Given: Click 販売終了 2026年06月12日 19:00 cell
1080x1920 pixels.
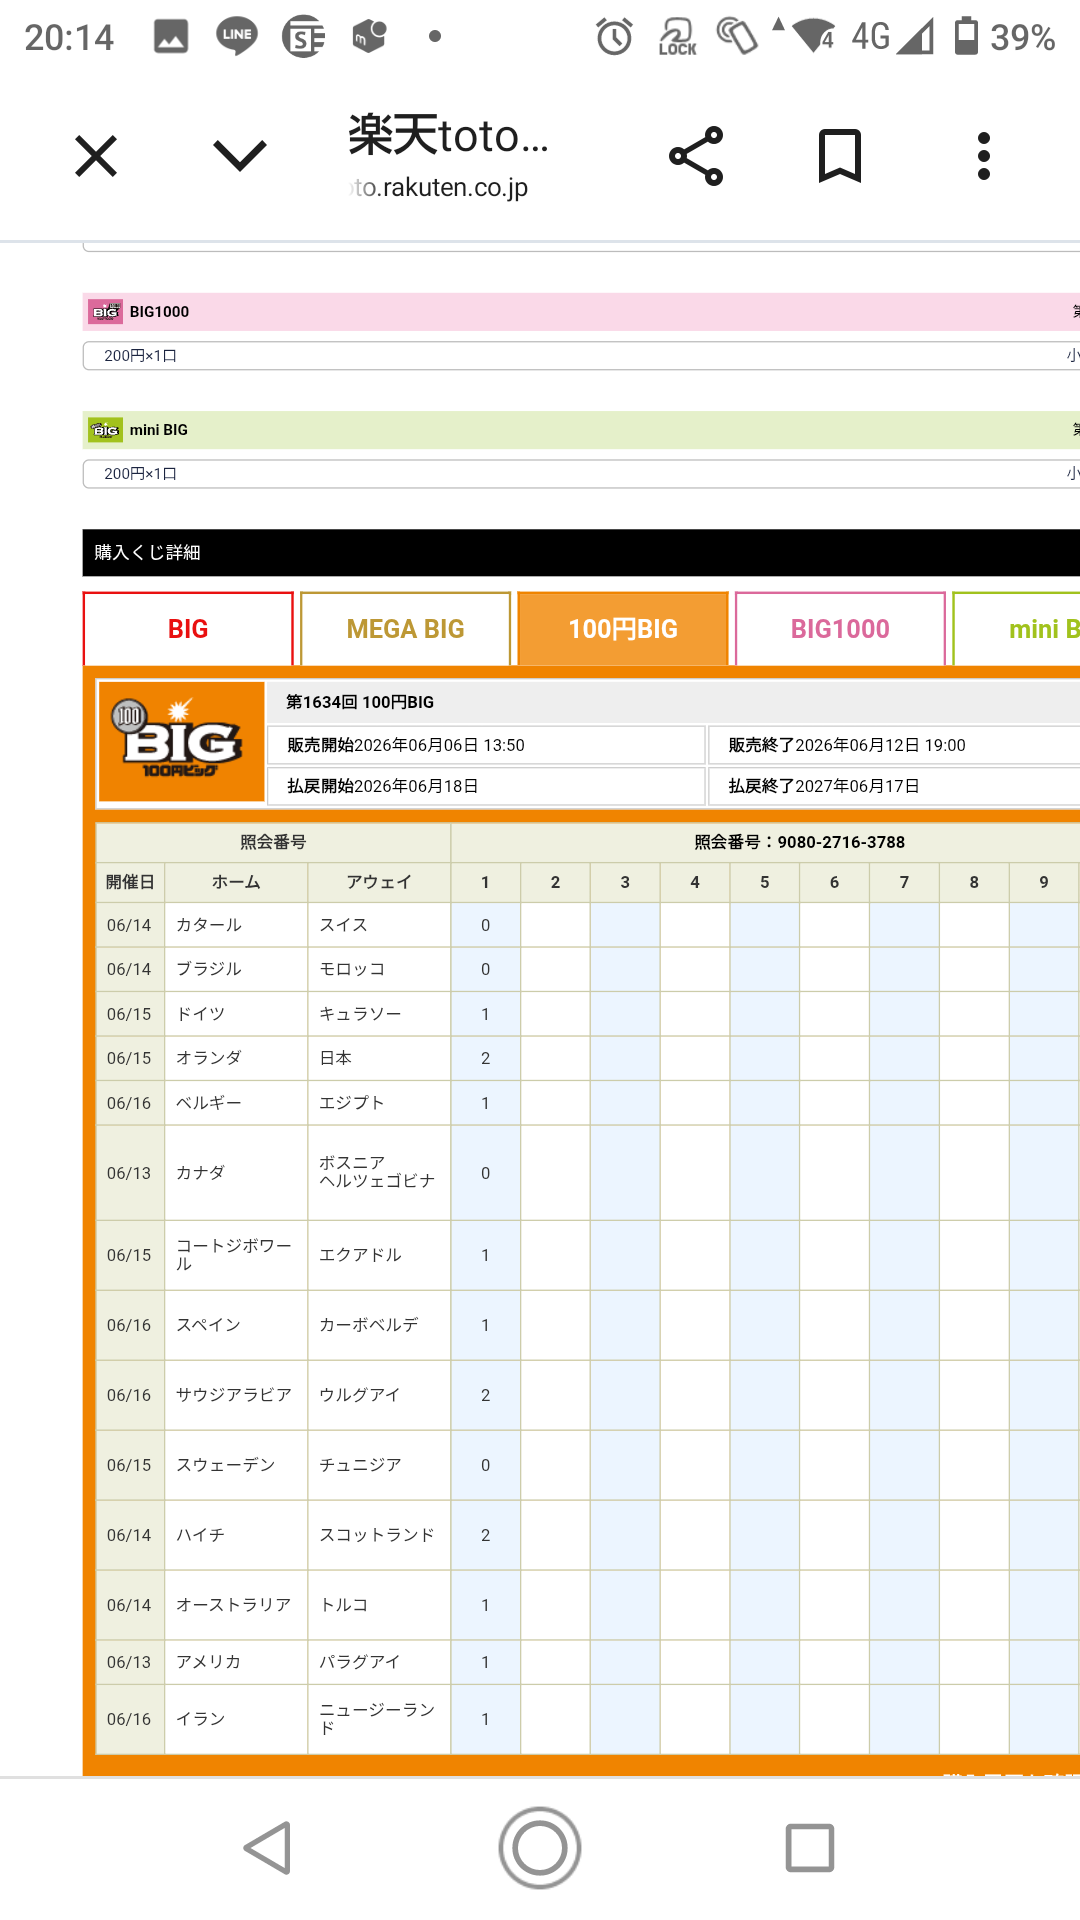Looking at the screenshot, I should [x=894, y=745].
